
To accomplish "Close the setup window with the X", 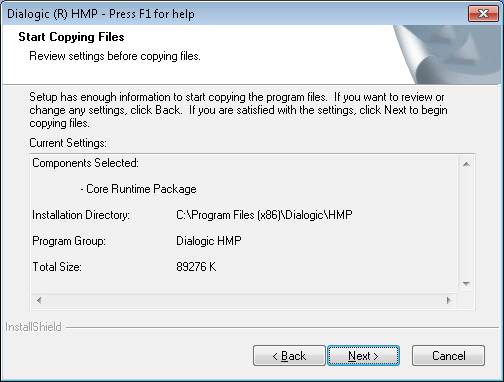I will pyautogui.click(x=483, y=14).
